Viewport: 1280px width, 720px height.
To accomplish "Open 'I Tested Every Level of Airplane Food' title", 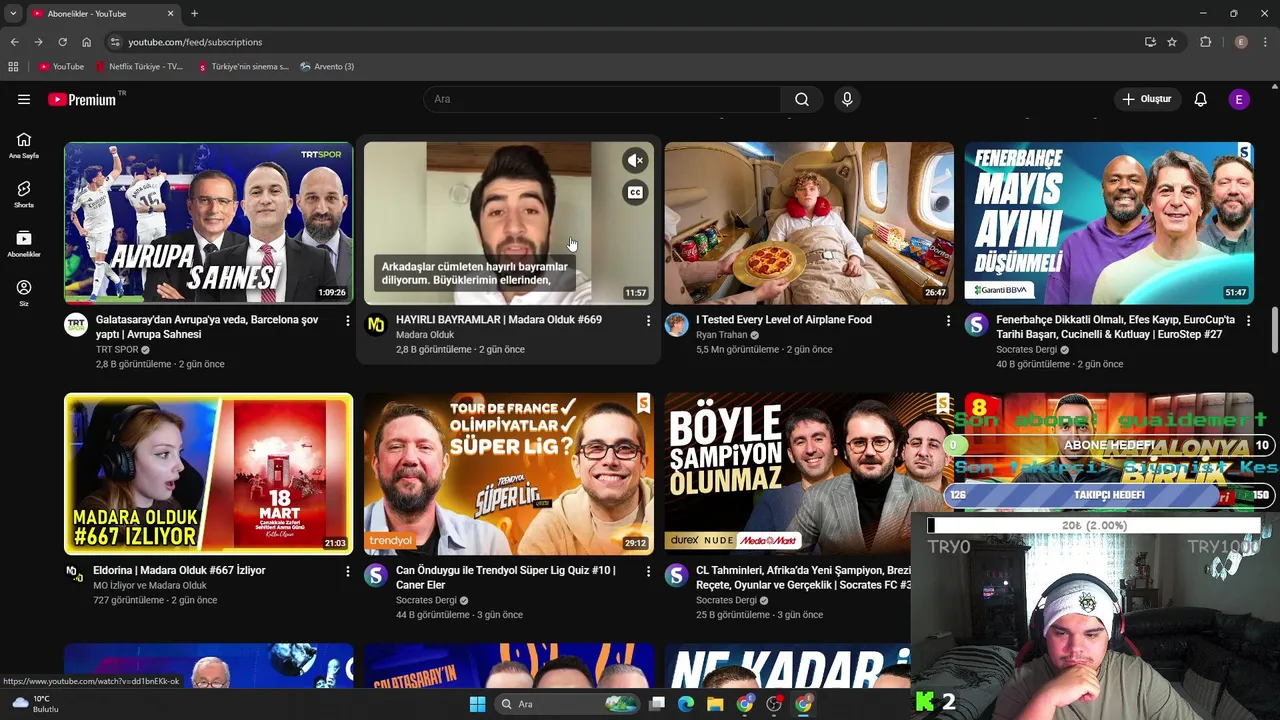I will coord(784,320).
